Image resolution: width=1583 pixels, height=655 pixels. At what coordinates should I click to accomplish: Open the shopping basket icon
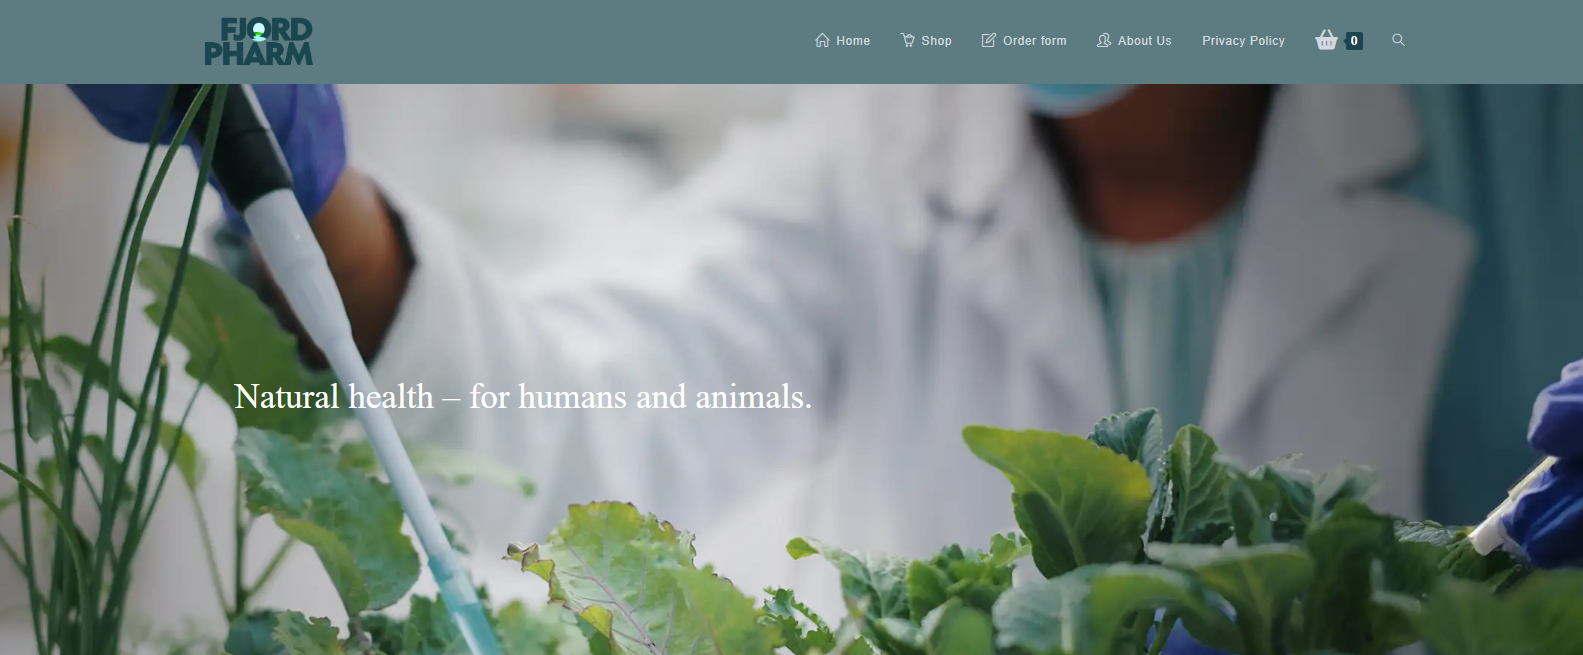[1327, 40]
